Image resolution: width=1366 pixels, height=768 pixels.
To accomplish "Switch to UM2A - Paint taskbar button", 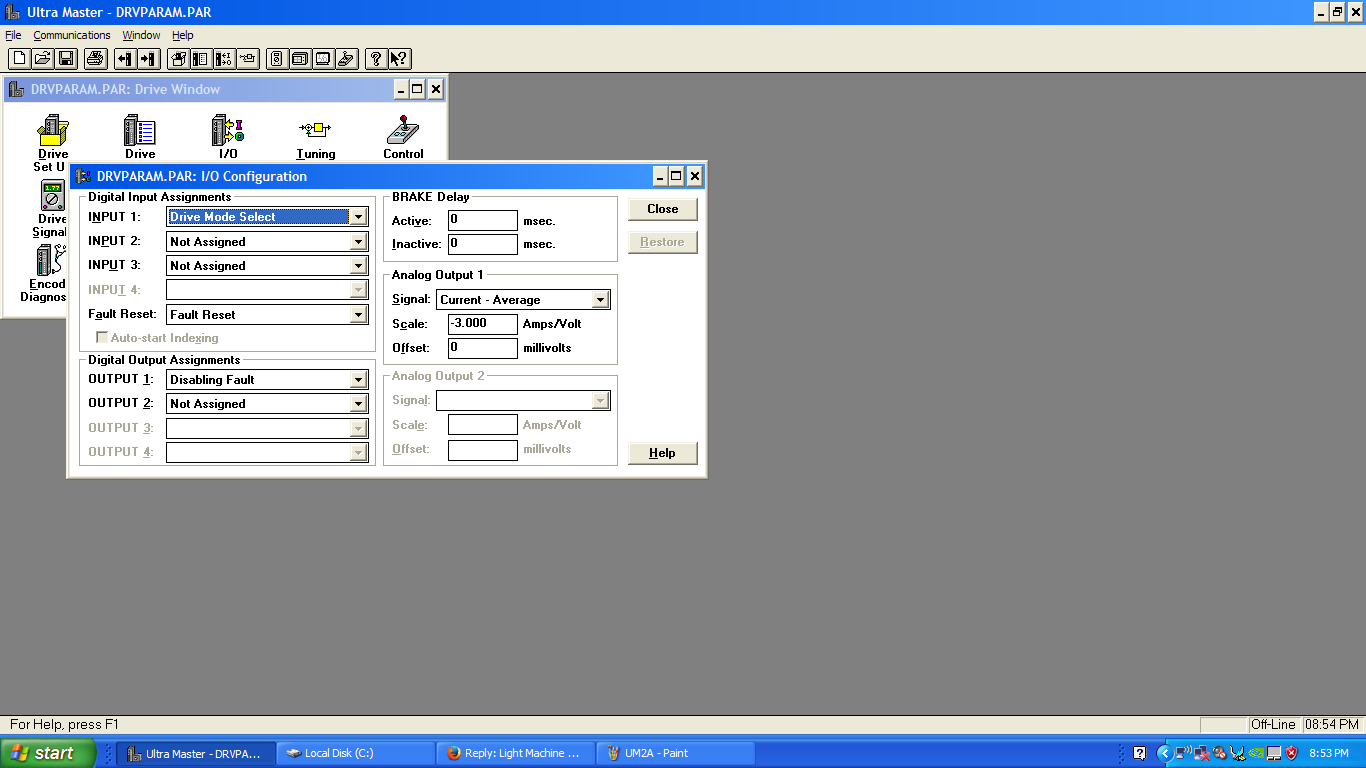I will click(675, 753).
